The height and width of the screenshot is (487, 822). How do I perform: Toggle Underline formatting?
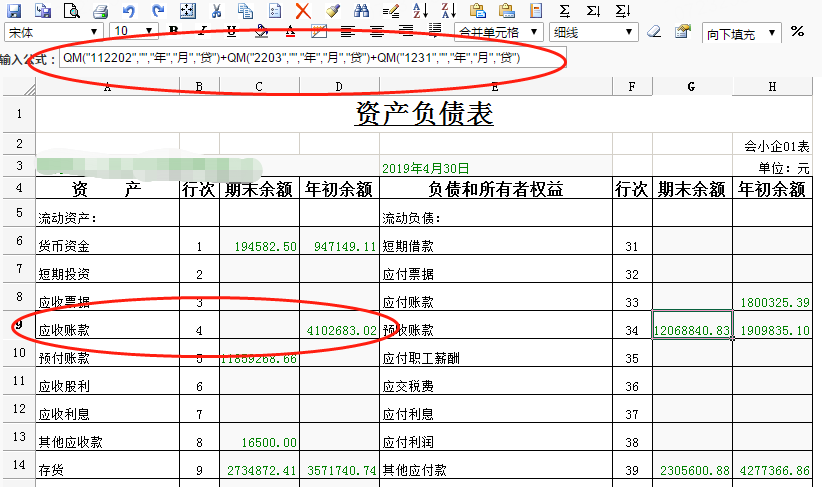231,32
